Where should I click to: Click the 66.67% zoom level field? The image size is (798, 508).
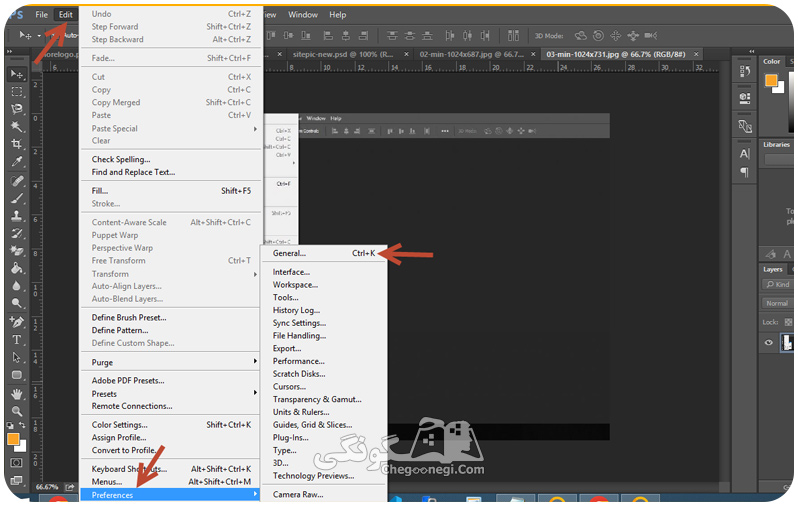(47, 487)
